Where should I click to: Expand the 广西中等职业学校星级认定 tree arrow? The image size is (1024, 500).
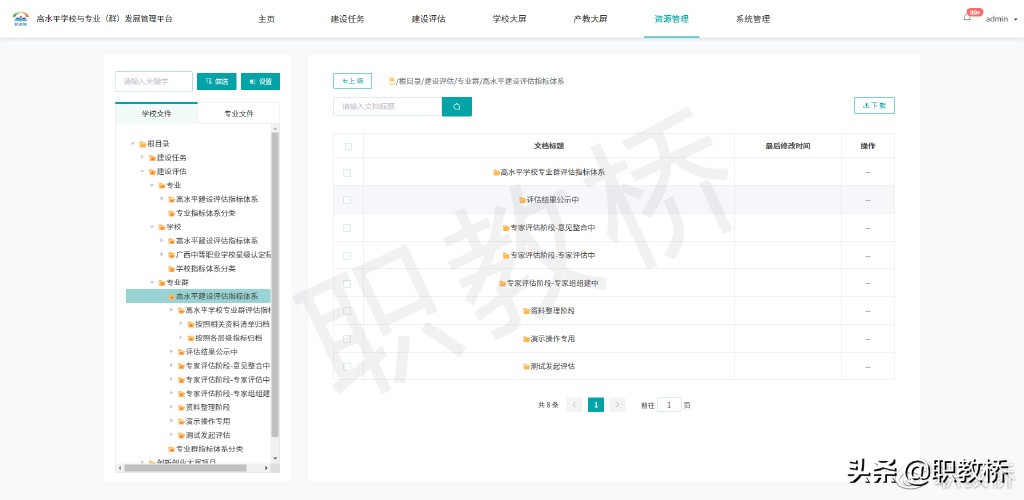pyautogui.click(x=162, y=255)
